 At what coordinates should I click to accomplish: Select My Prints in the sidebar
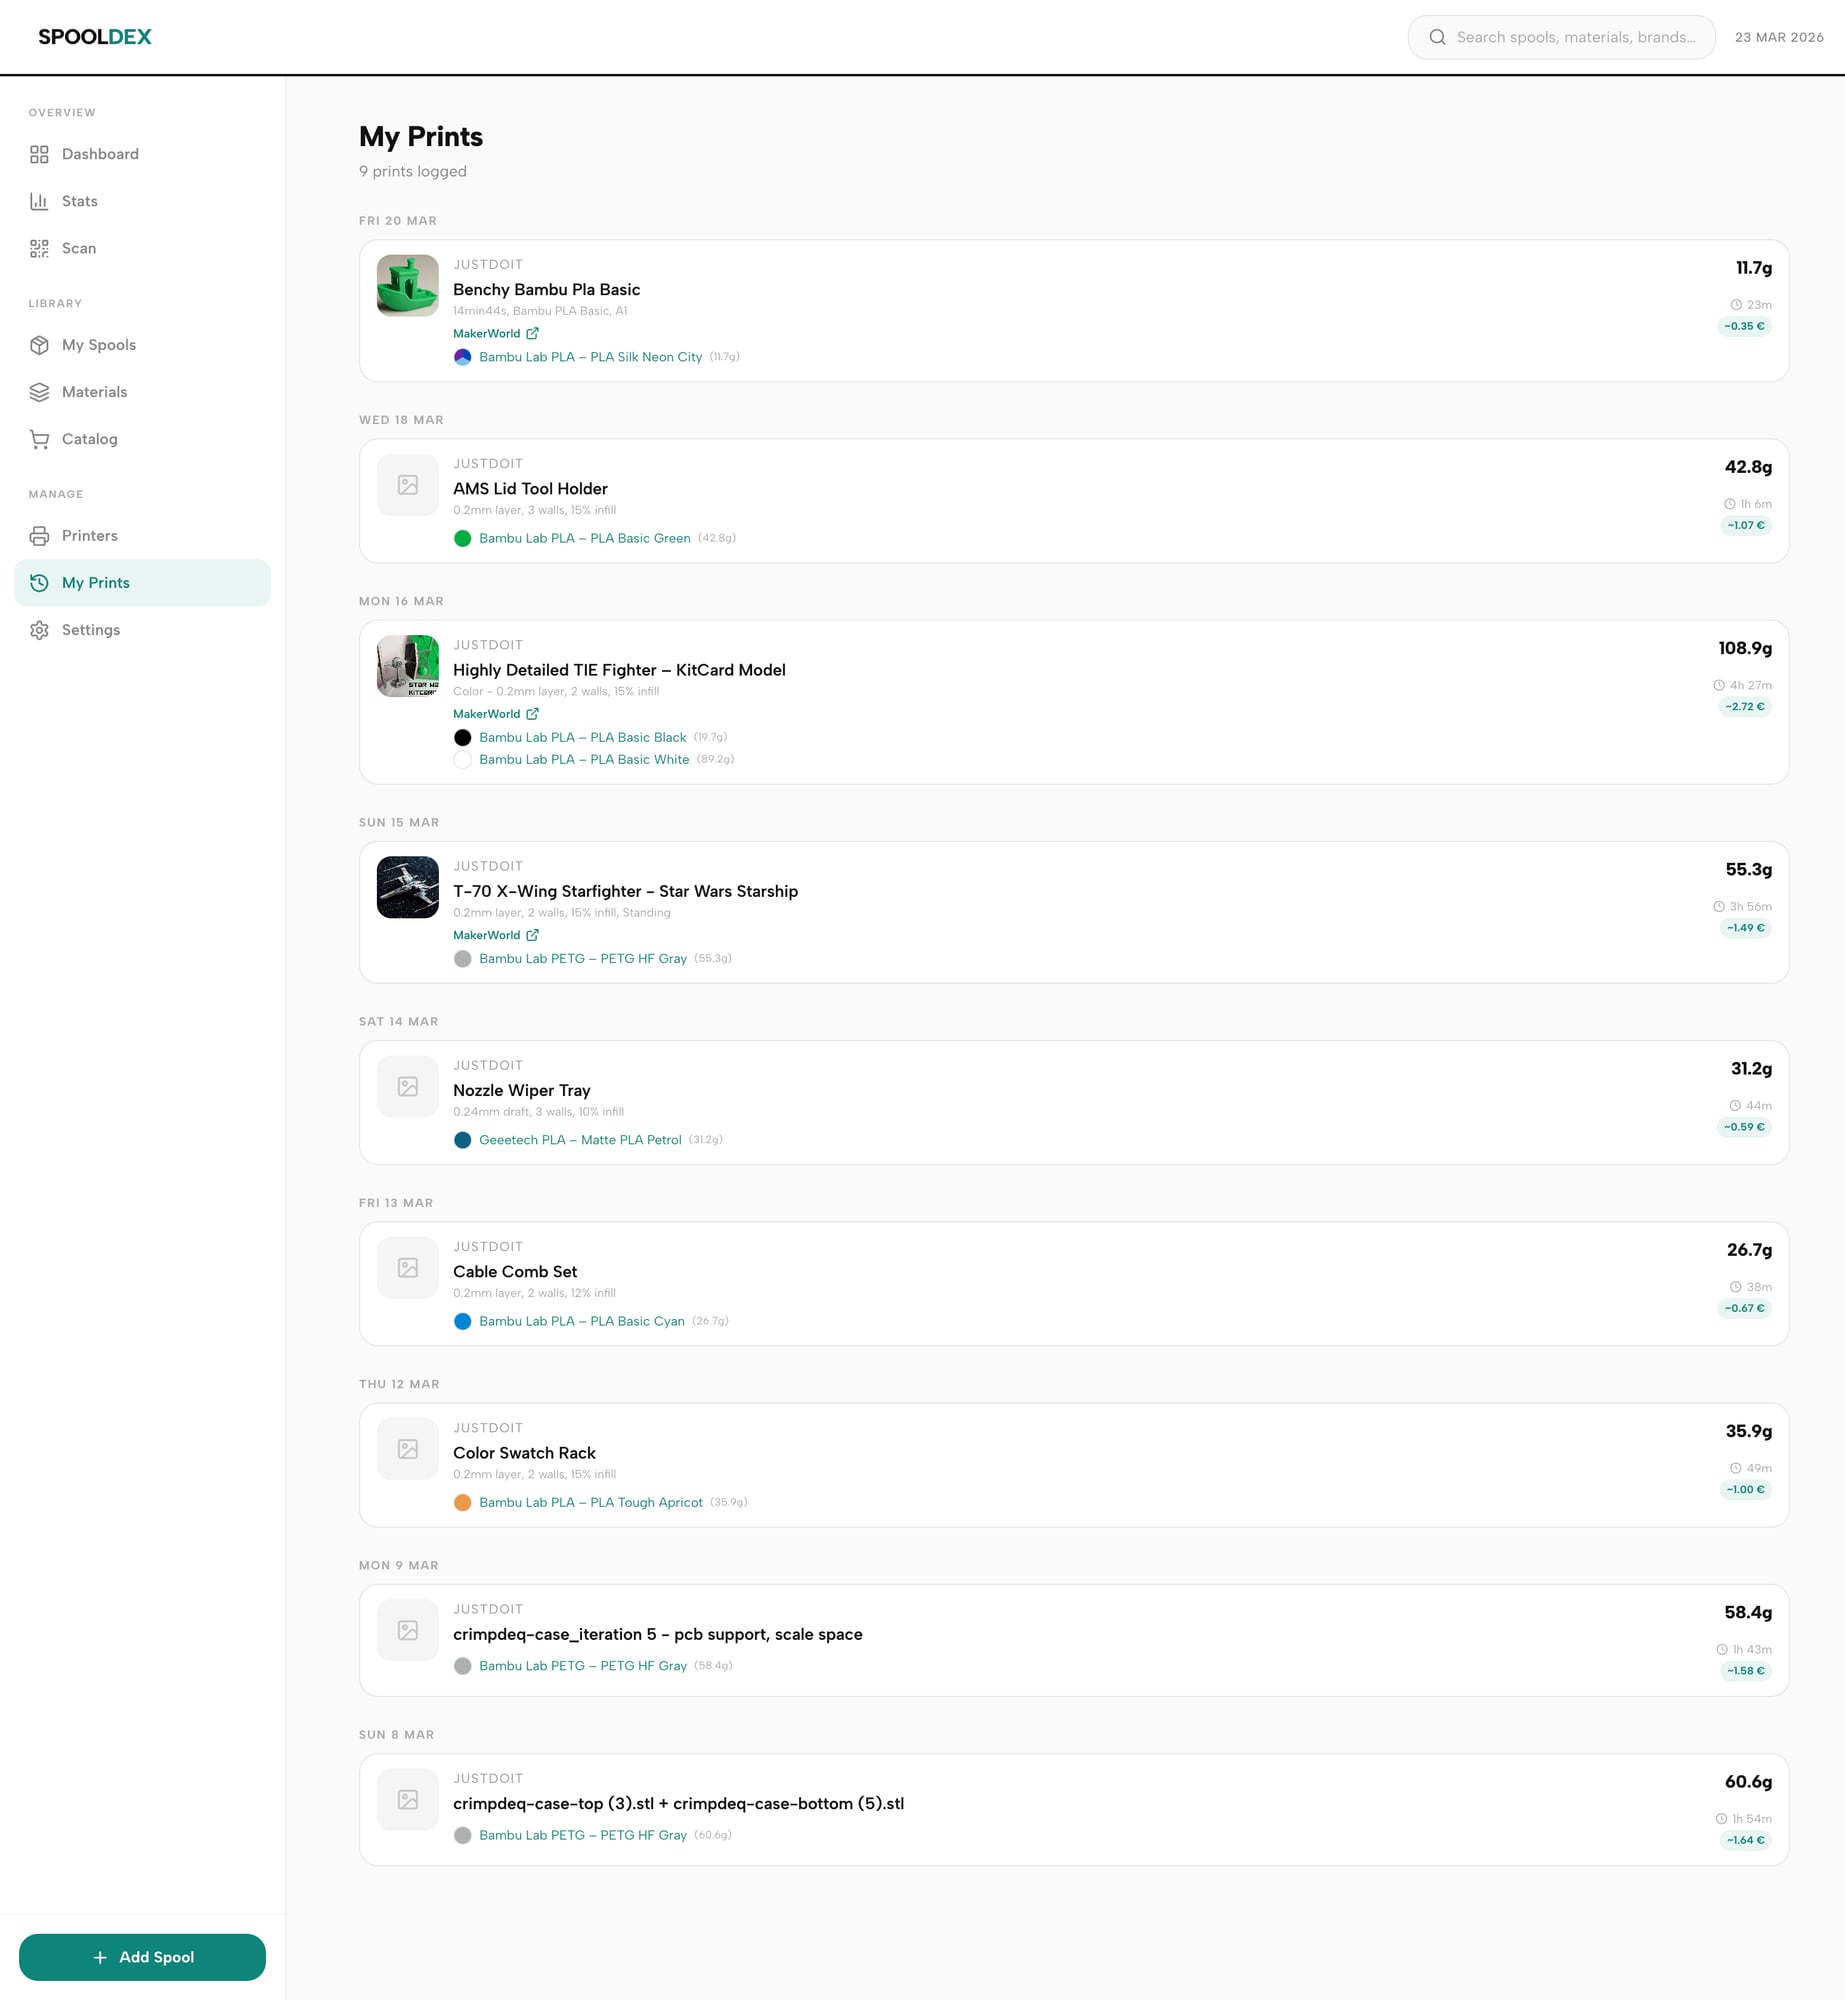[95, 582]
